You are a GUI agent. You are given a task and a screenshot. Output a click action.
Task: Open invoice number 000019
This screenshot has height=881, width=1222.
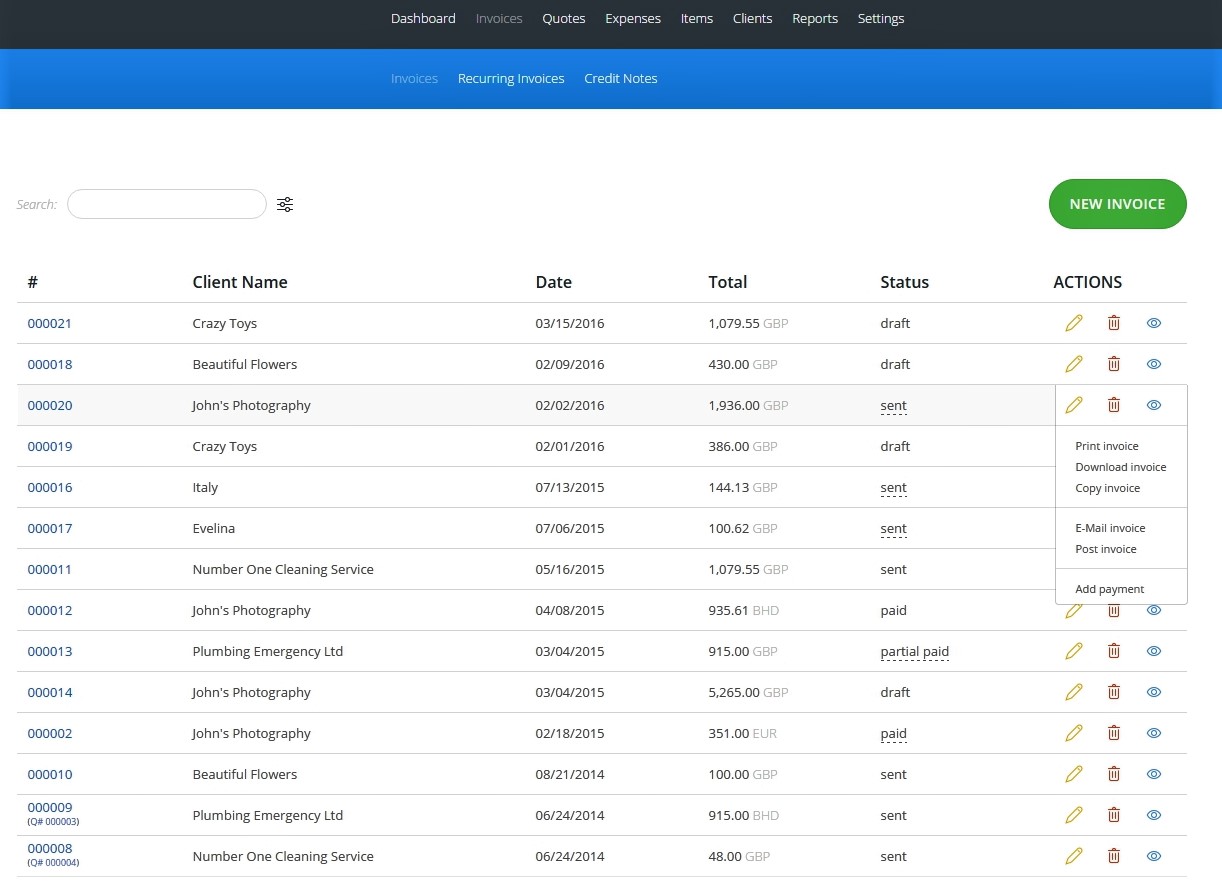50,446
